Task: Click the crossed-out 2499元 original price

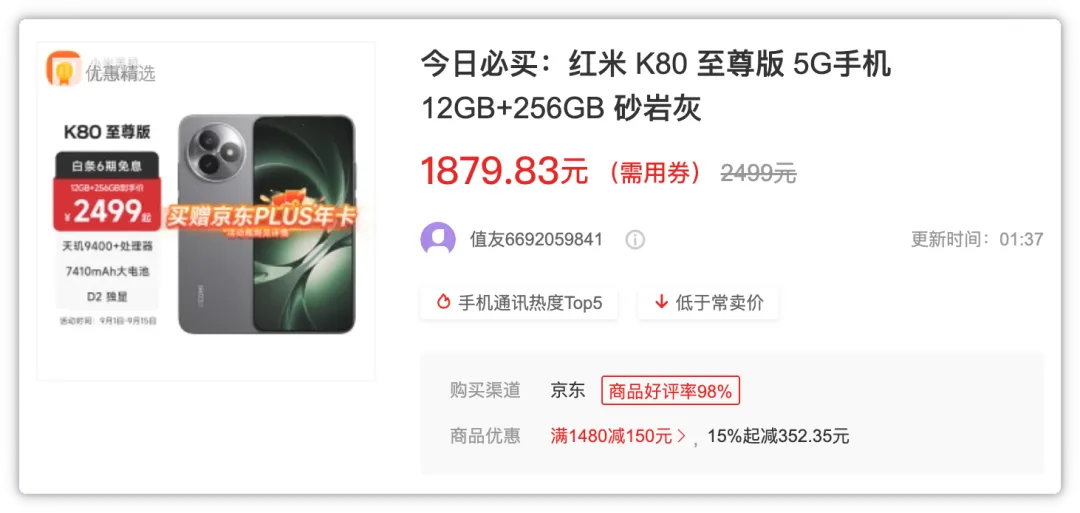Action: click(758, 174)
